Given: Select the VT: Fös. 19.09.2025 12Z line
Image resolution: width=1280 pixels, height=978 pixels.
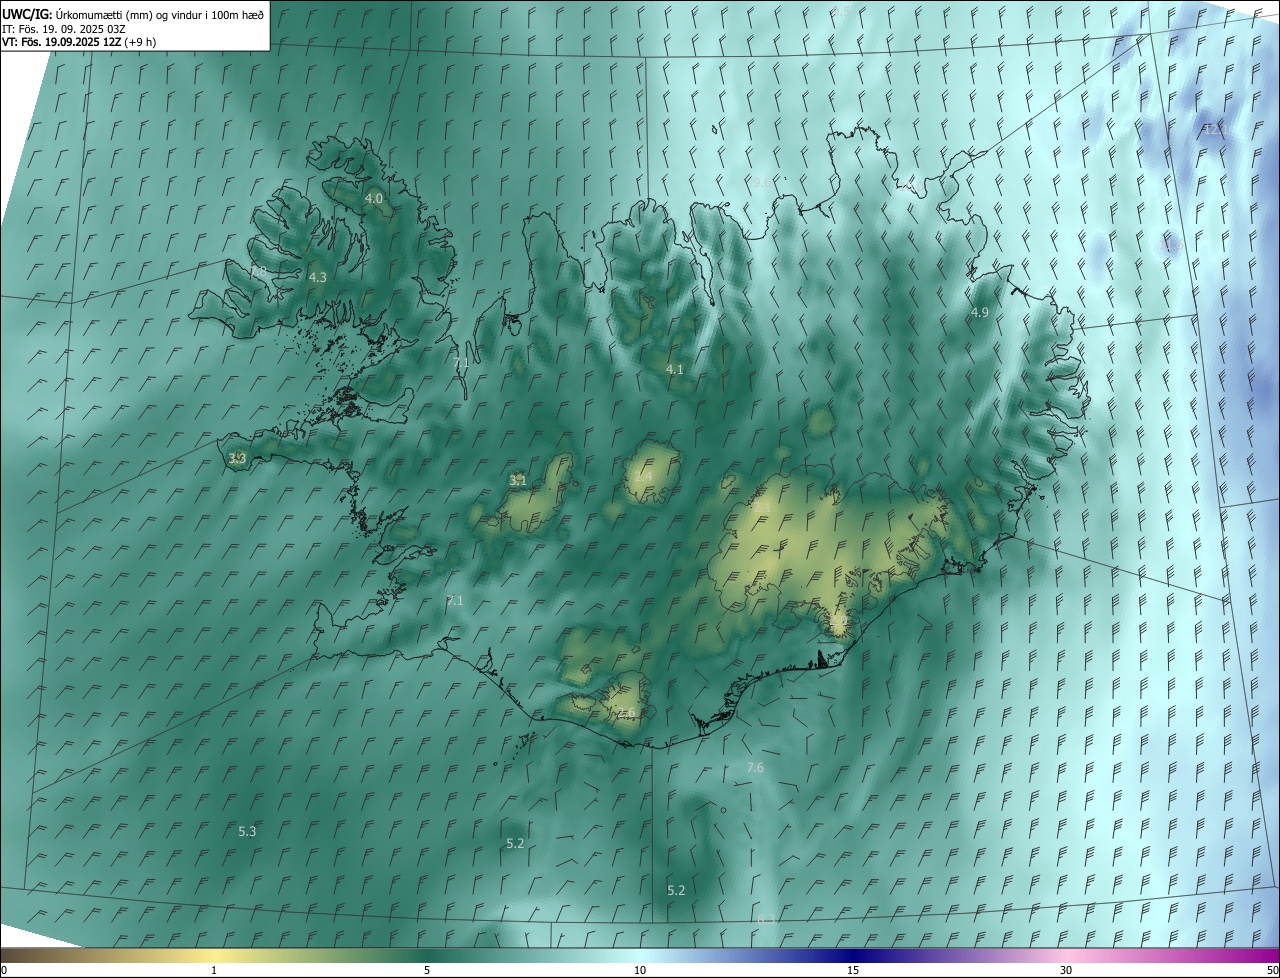Looking at the screenshot, I should click(79, 42).
